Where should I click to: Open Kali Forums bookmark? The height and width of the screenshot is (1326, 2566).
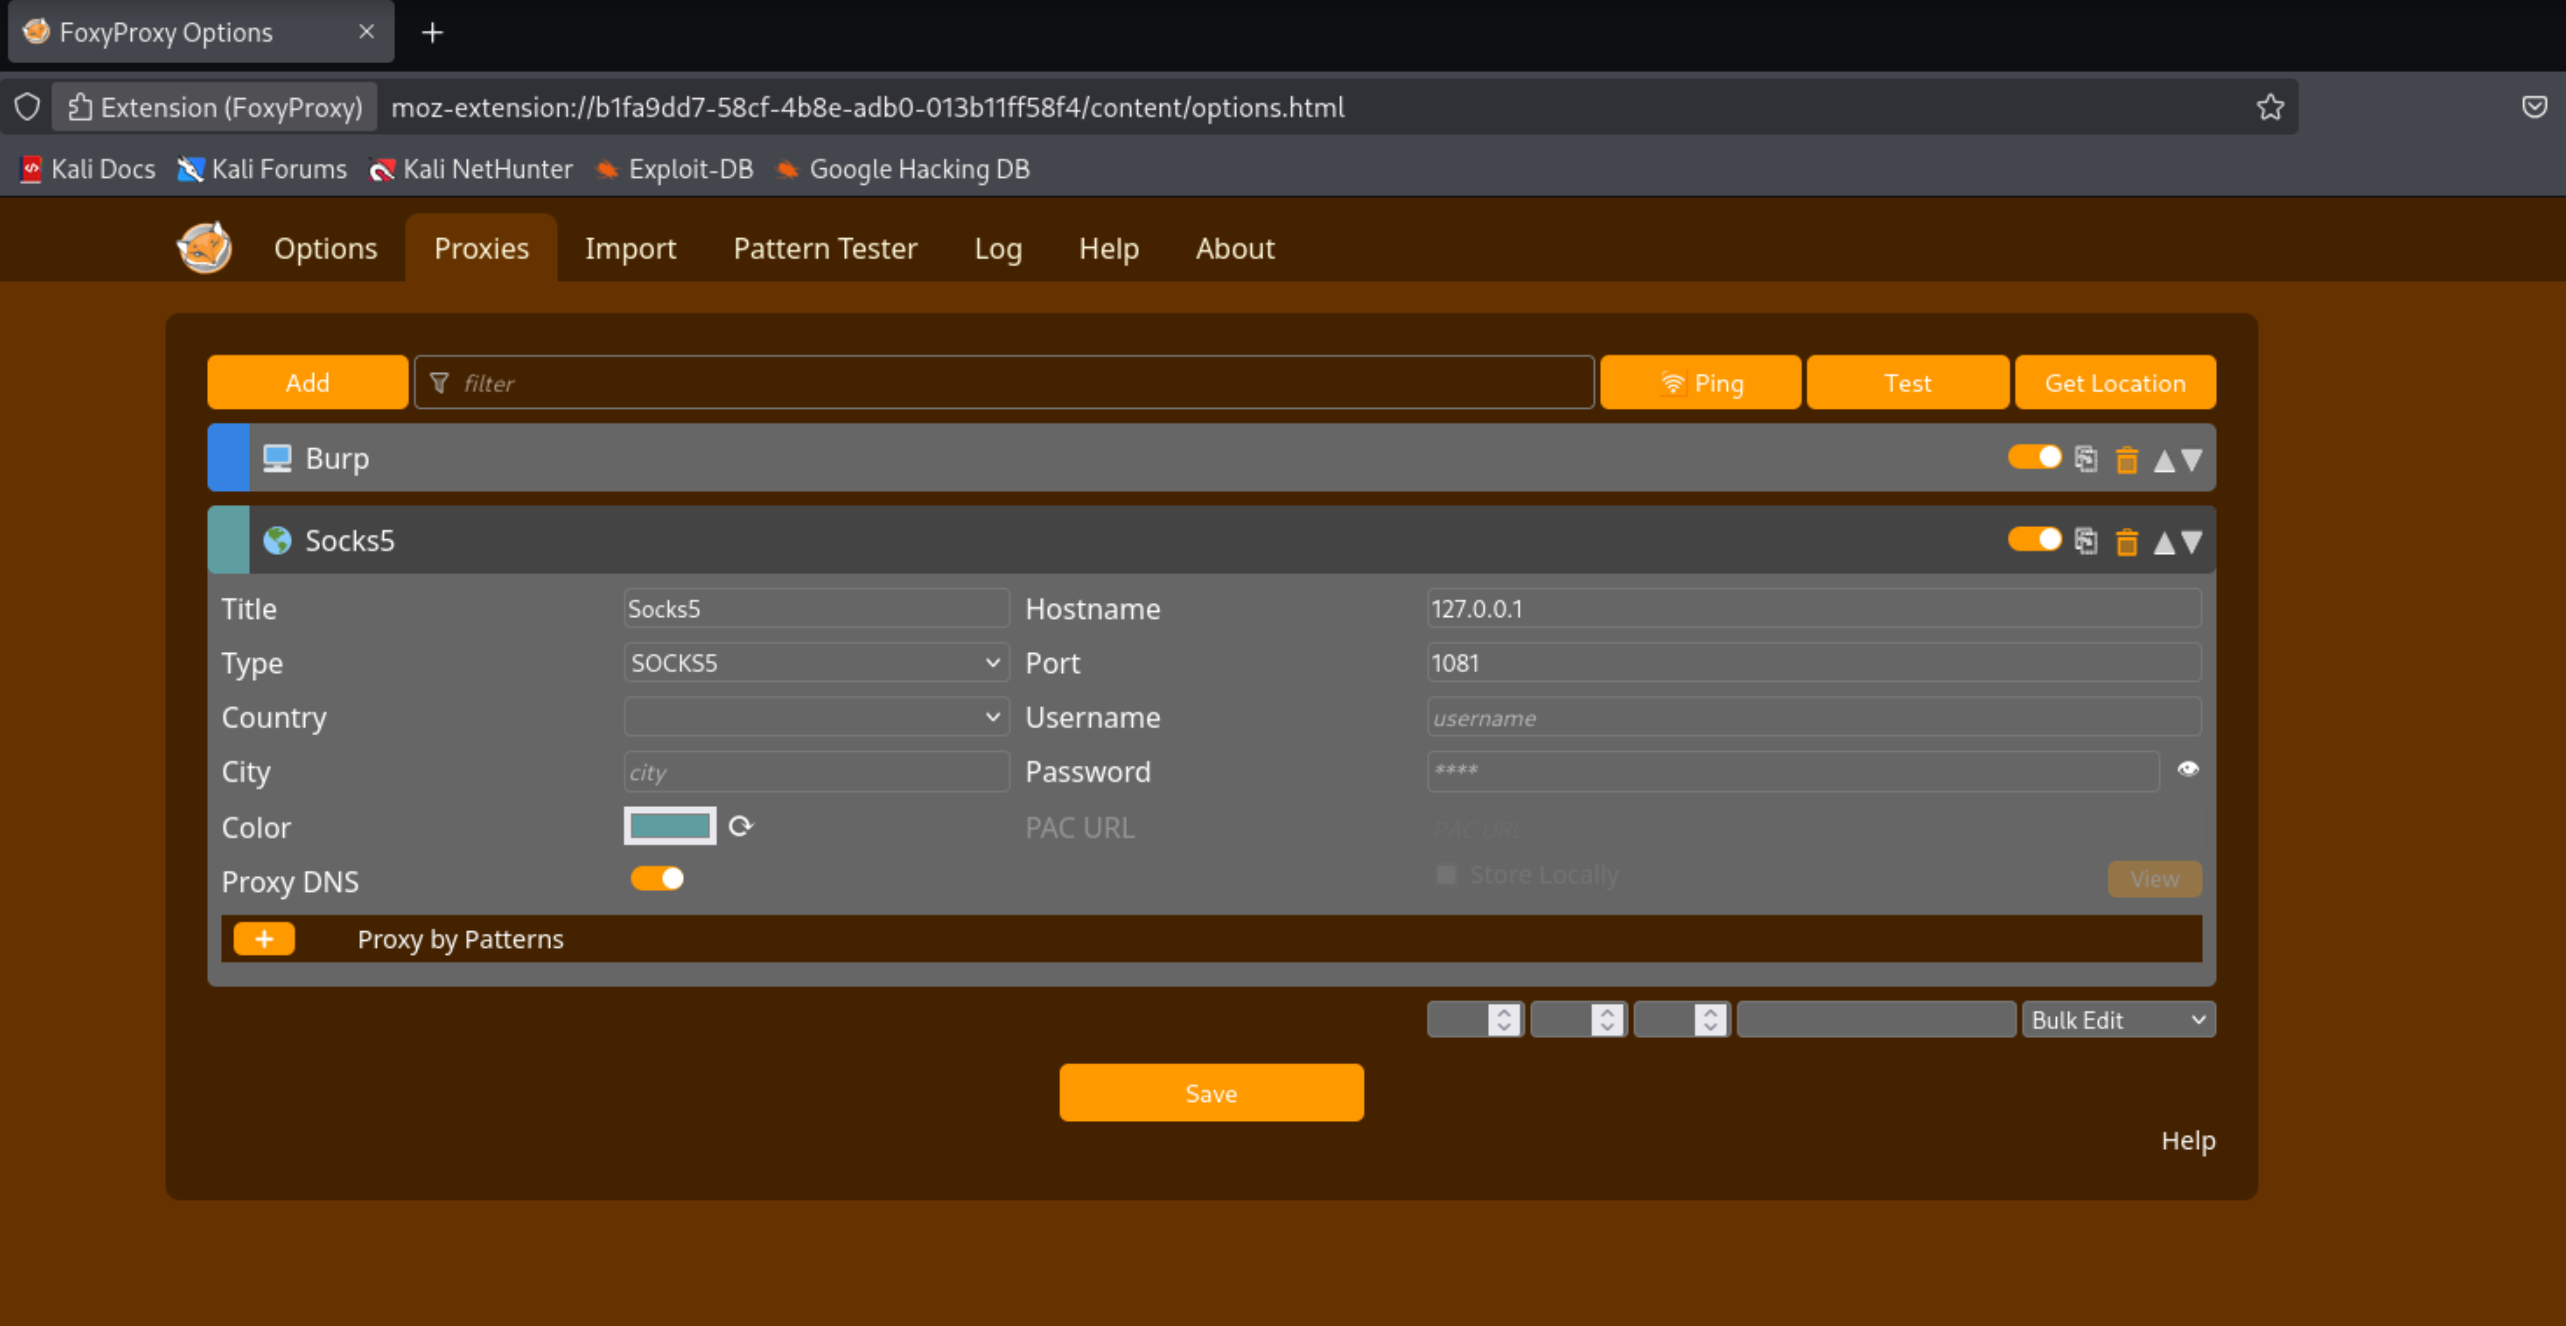coord(262,169)
